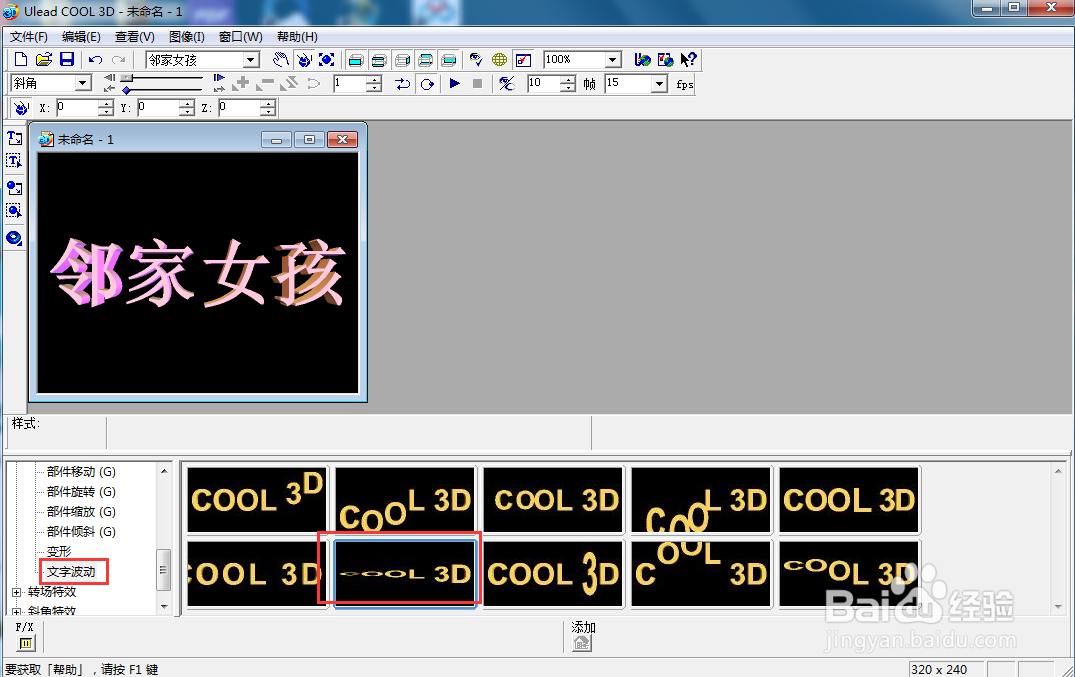The image size is (1075, 677).
Task: Click the icon left of frame count
Action: click(507, 84)
